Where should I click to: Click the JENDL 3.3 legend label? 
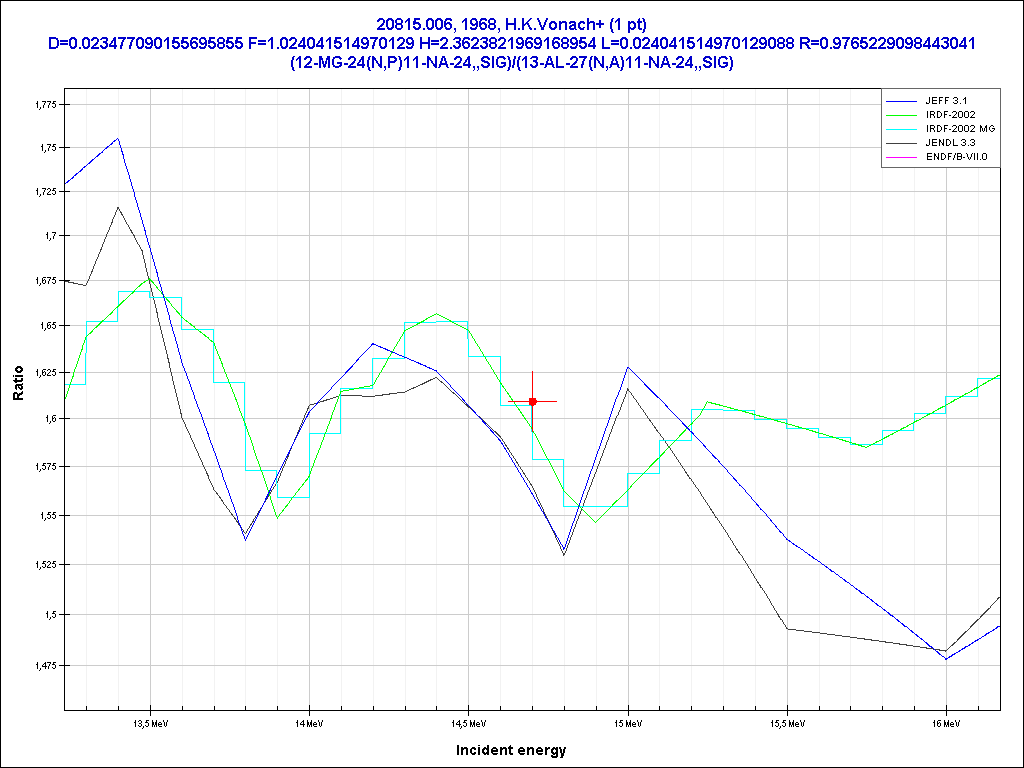click(x=952, y=143)
